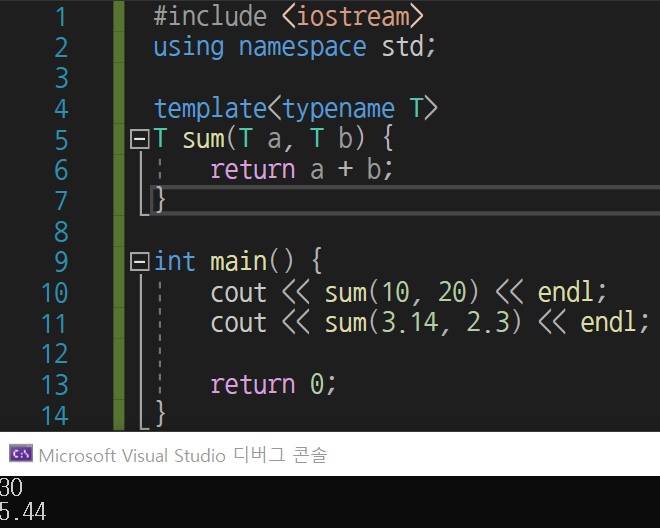The width and height of the screenshot is (660, 528).
Task: Click line number 8 in the gutter
Action: (x=61, y=232)
